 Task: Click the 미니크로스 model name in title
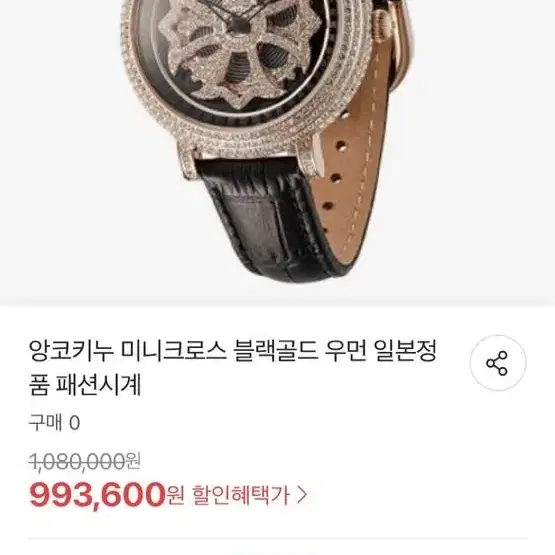[173, 351]
